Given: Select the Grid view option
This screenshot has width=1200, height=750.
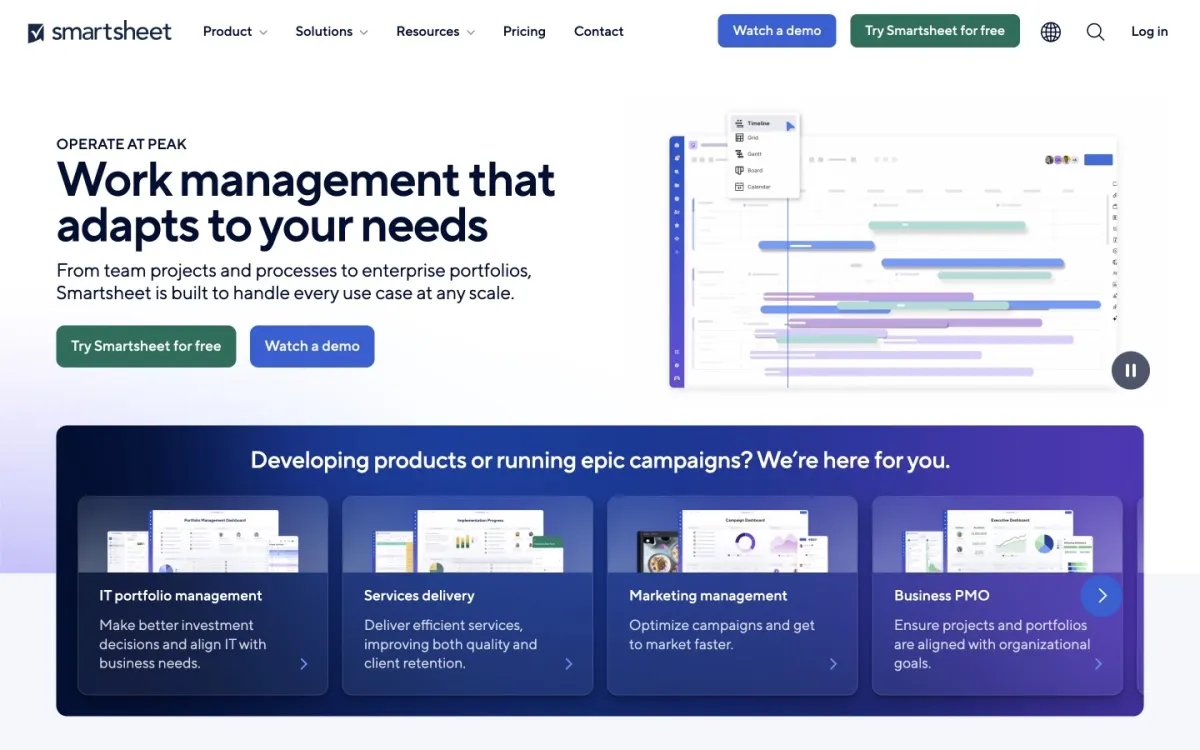Looking at the screenshot, I should (x=753, y=138).
